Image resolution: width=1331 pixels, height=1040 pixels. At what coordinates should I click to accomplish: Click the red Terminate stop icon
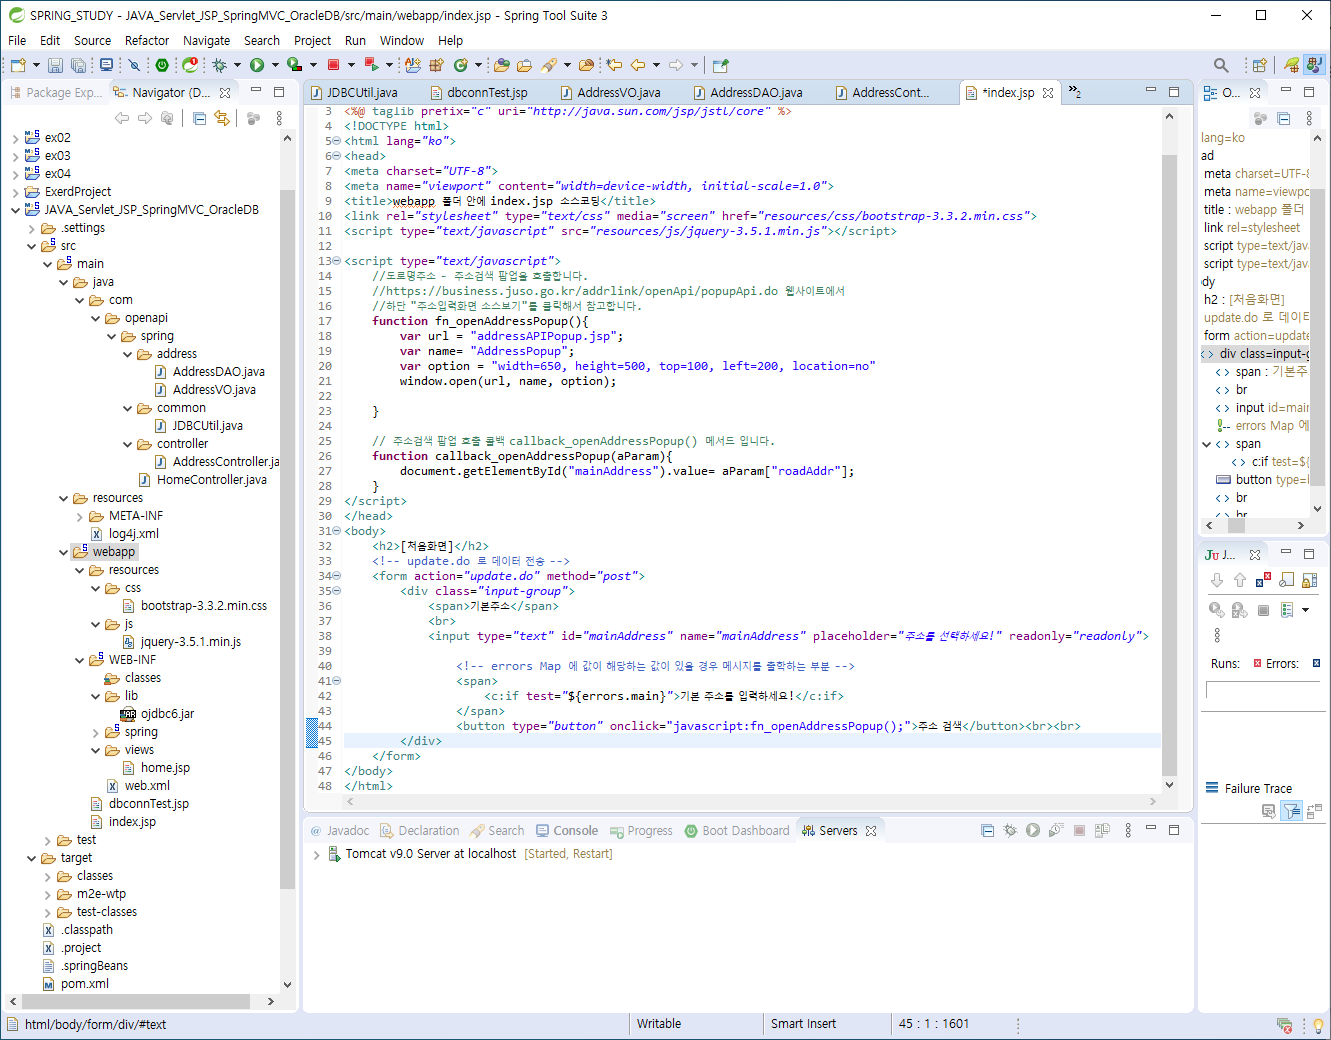point(334,65)
